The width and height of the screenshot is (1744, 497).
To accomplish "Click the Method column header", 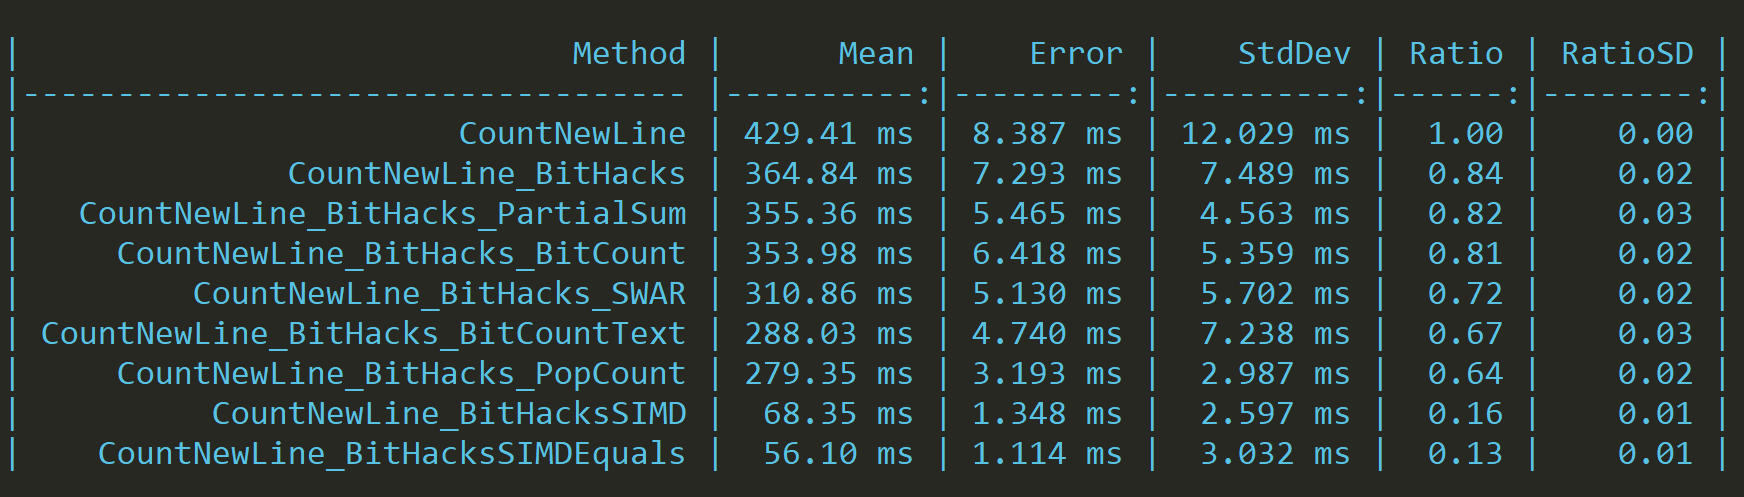I will (x=628, y=53).
